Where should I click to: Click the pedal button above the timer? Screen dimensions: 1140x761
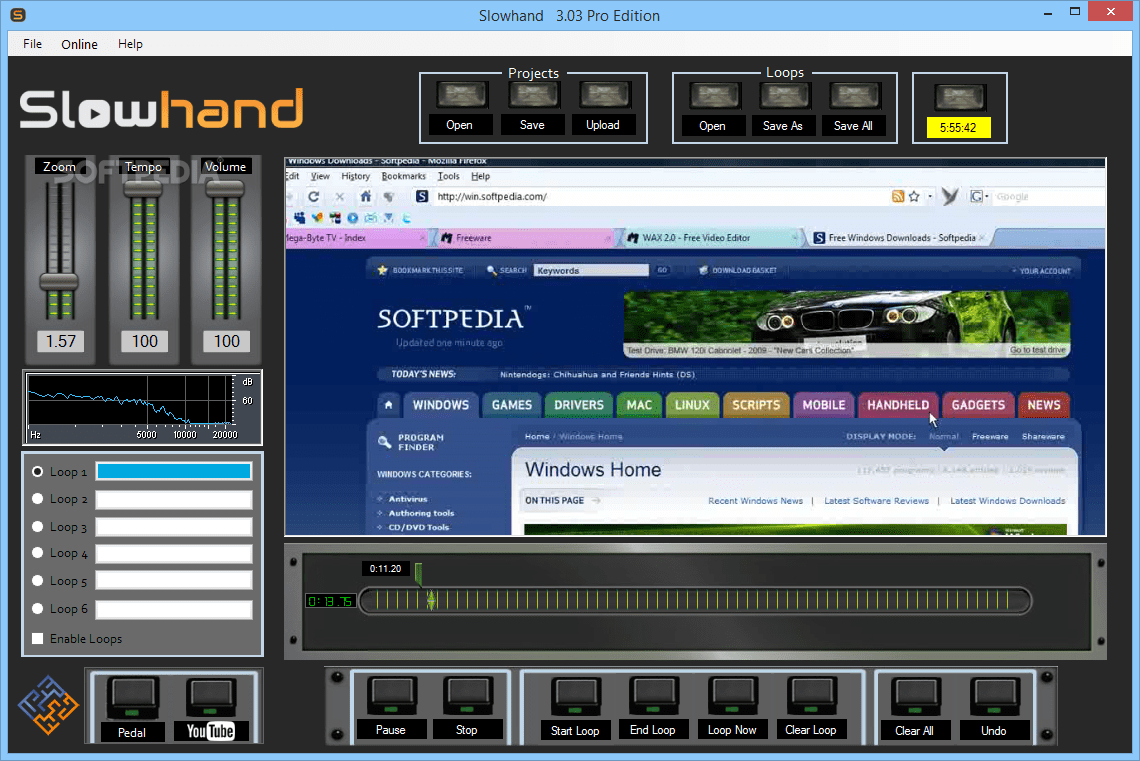point(960,97)
